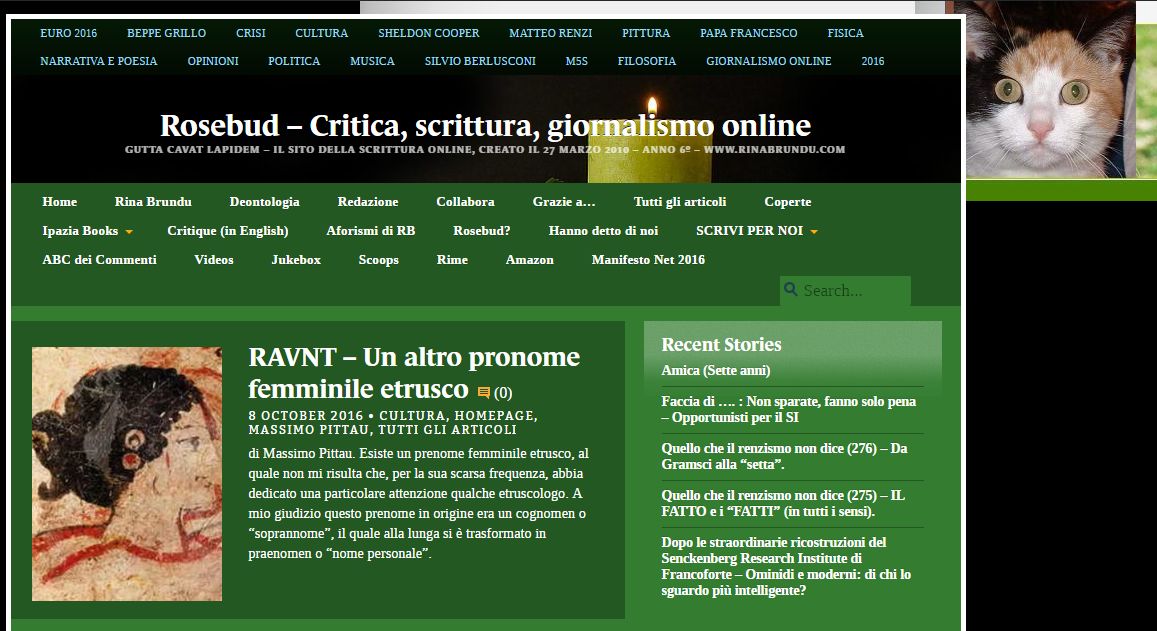Expand the SCRIVI PER NOI dropdown arrow
The height and width of the screenshot is (631, 1157).
coord(813,232)
